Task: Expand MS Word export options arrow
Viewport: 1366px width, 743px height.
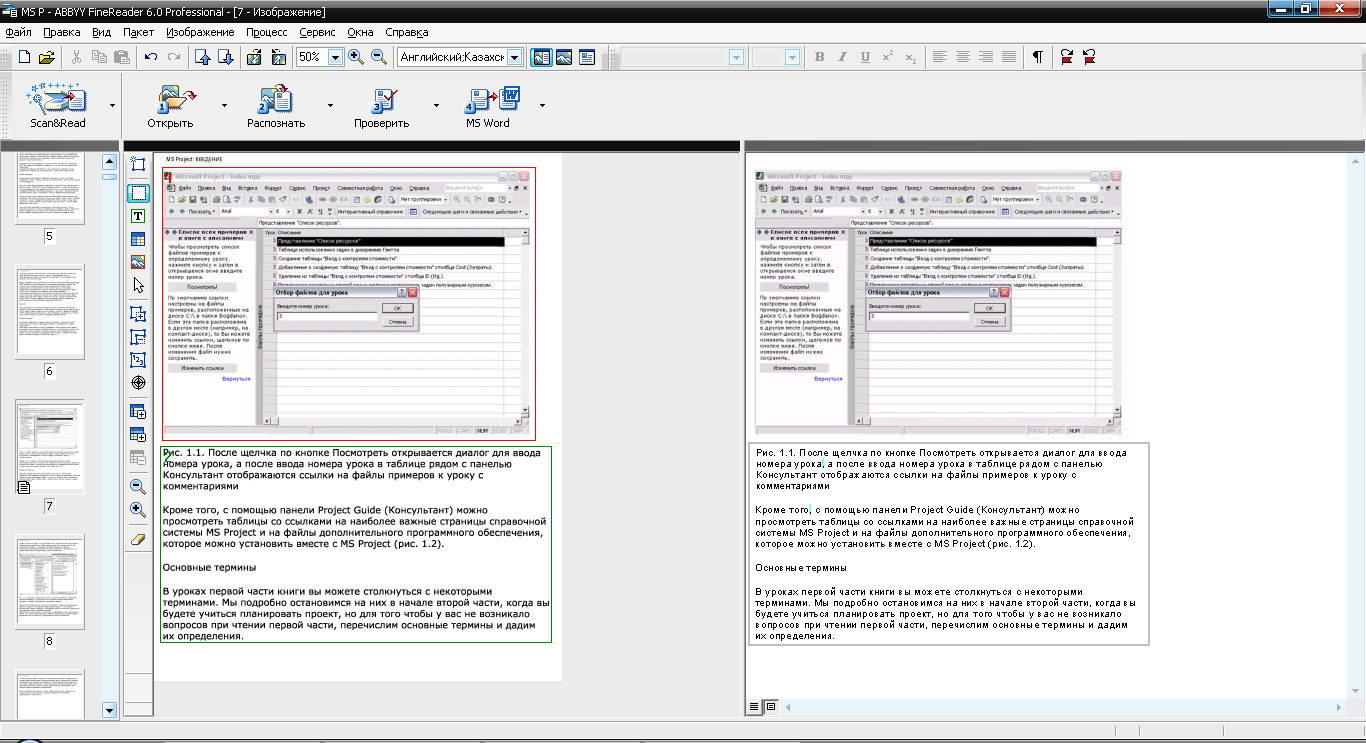Action: click(542, 104)
